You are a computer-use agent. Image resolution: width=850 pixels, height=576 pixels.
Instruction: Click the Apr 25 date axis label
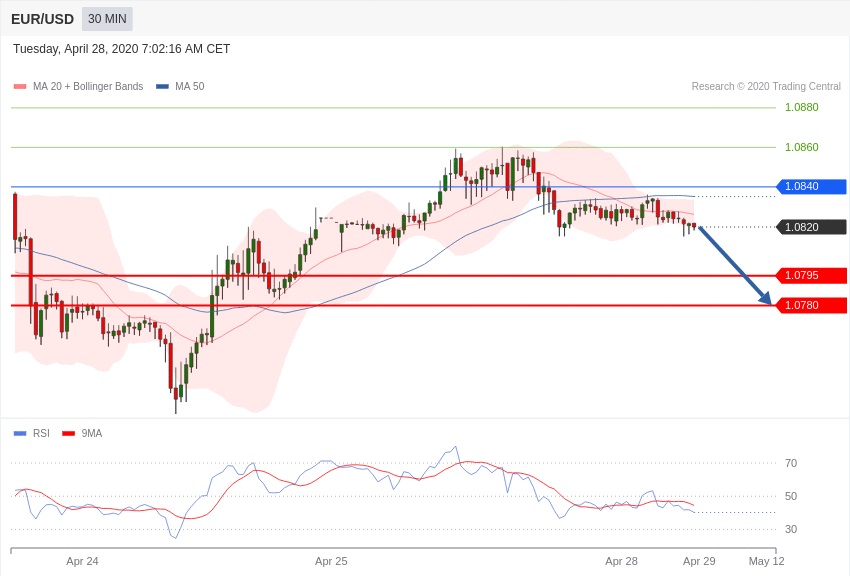click(331, 561)
